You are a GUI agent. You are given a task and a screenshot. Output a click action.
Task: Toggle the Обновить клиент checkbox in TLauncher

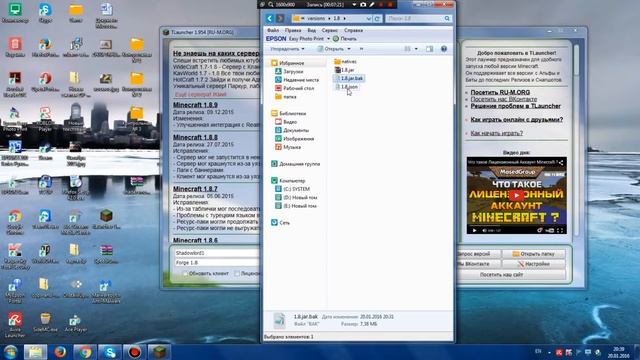(x=186, y=273)
